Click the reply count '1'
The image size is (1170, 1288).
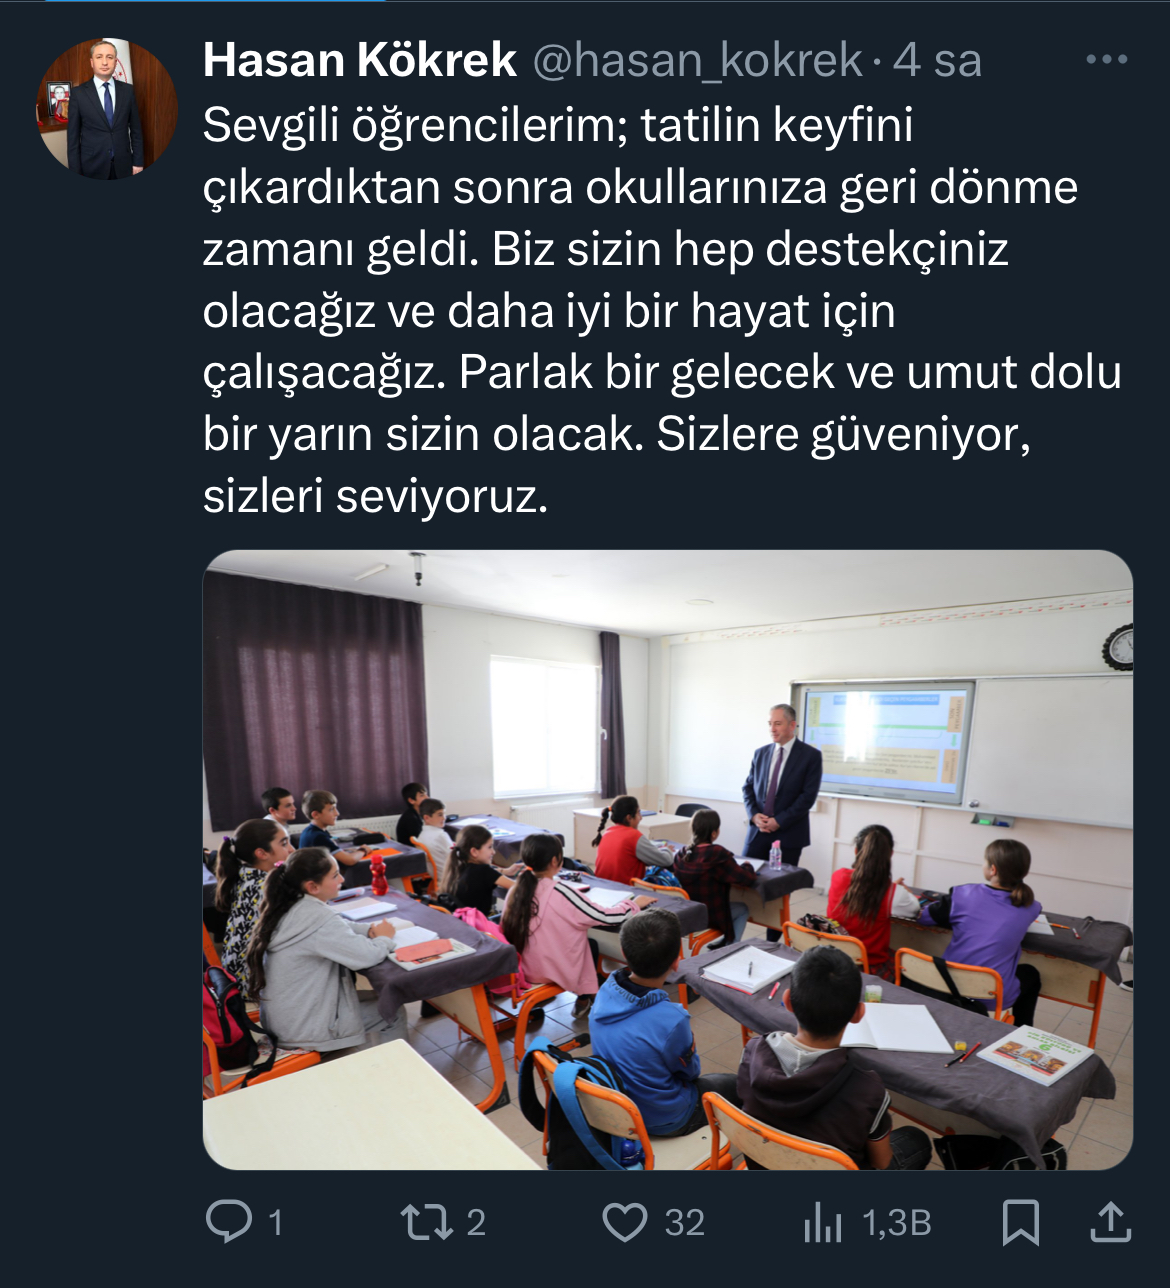point(276,1223)
